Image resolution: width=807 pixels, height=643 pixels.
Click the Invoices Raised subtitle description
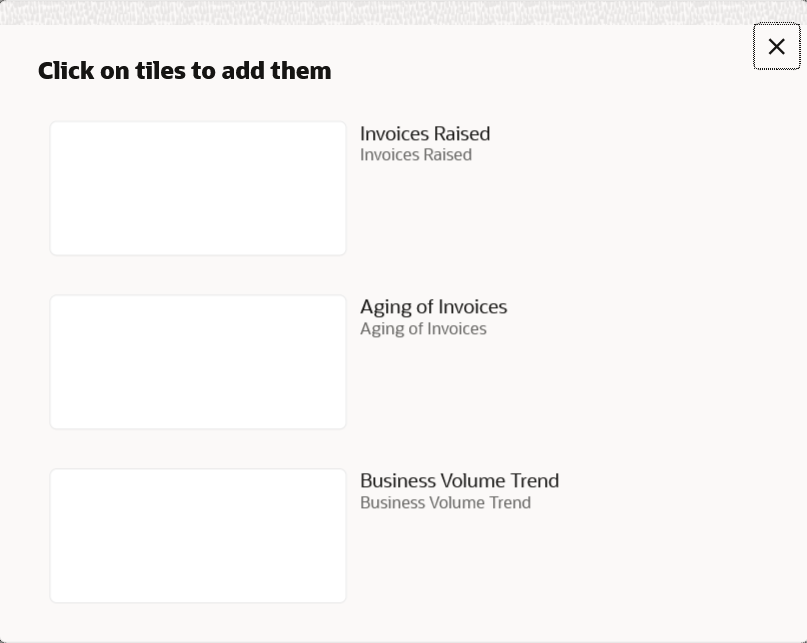click(x=416, y=154)
